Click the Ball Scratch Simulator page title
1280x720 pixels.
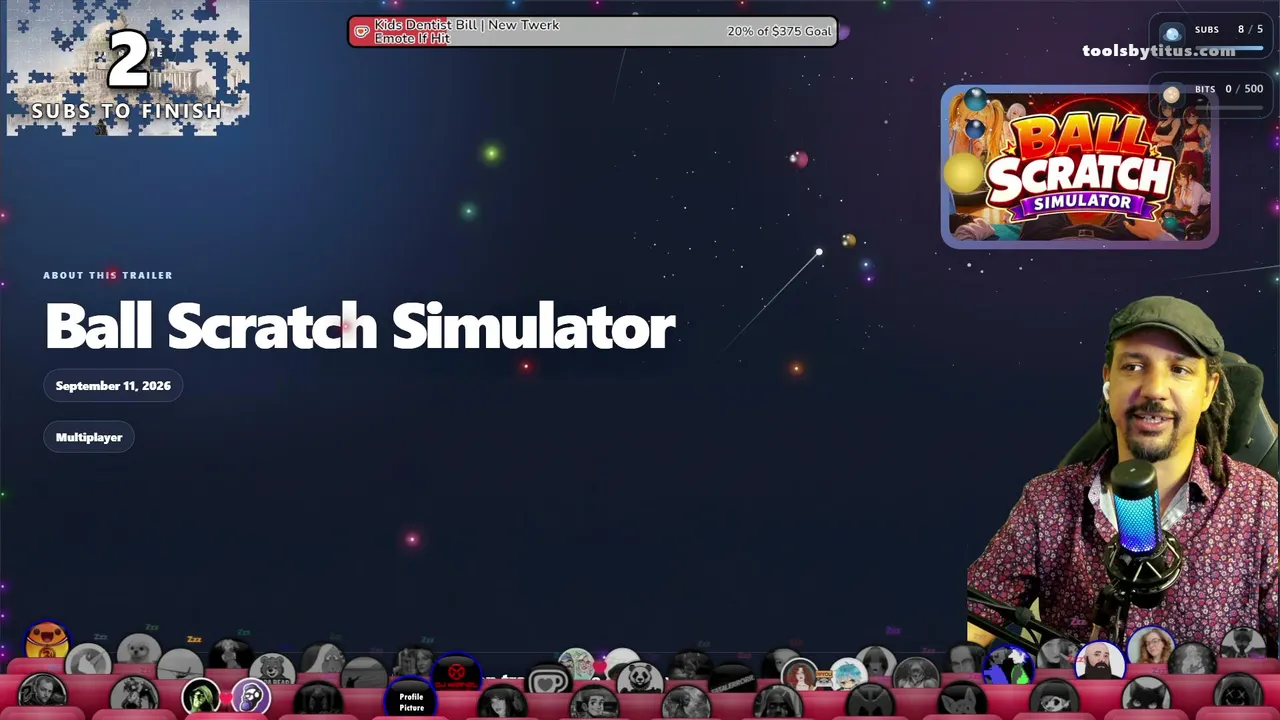pos(360,326)
